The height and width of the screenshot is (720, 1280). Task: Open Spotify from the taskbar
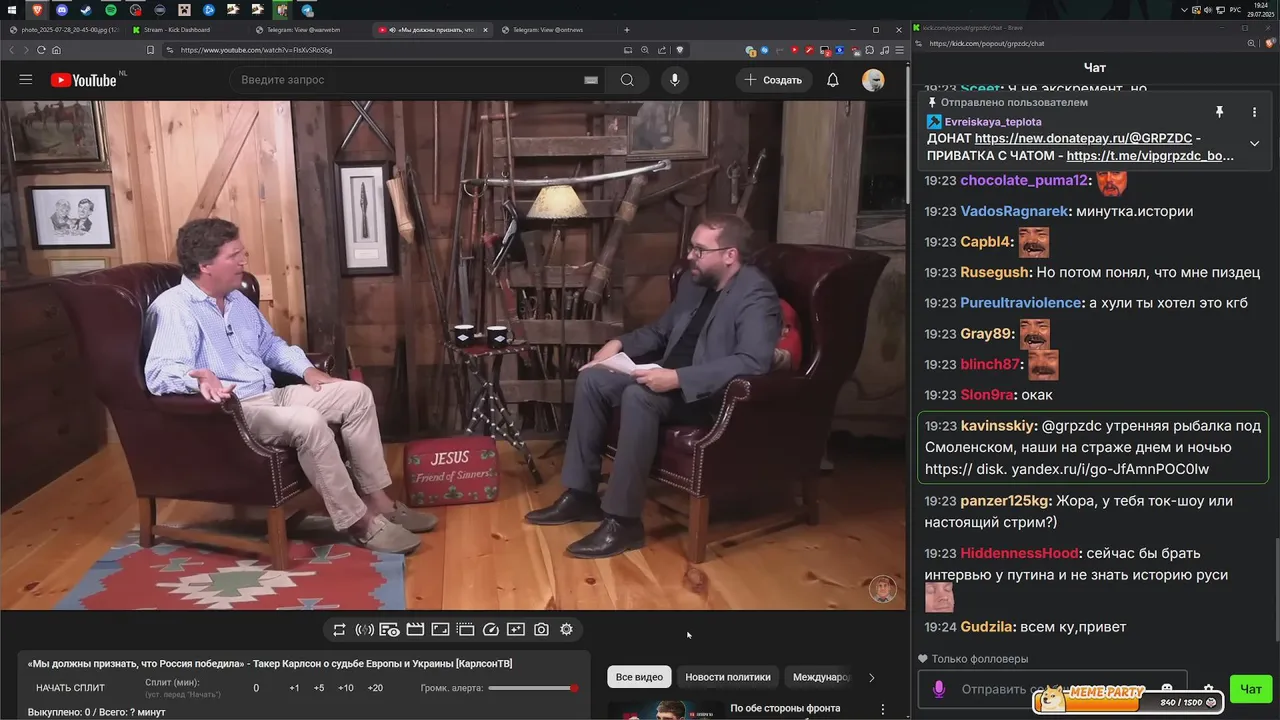pyautogui.click(x=110, y=9)
